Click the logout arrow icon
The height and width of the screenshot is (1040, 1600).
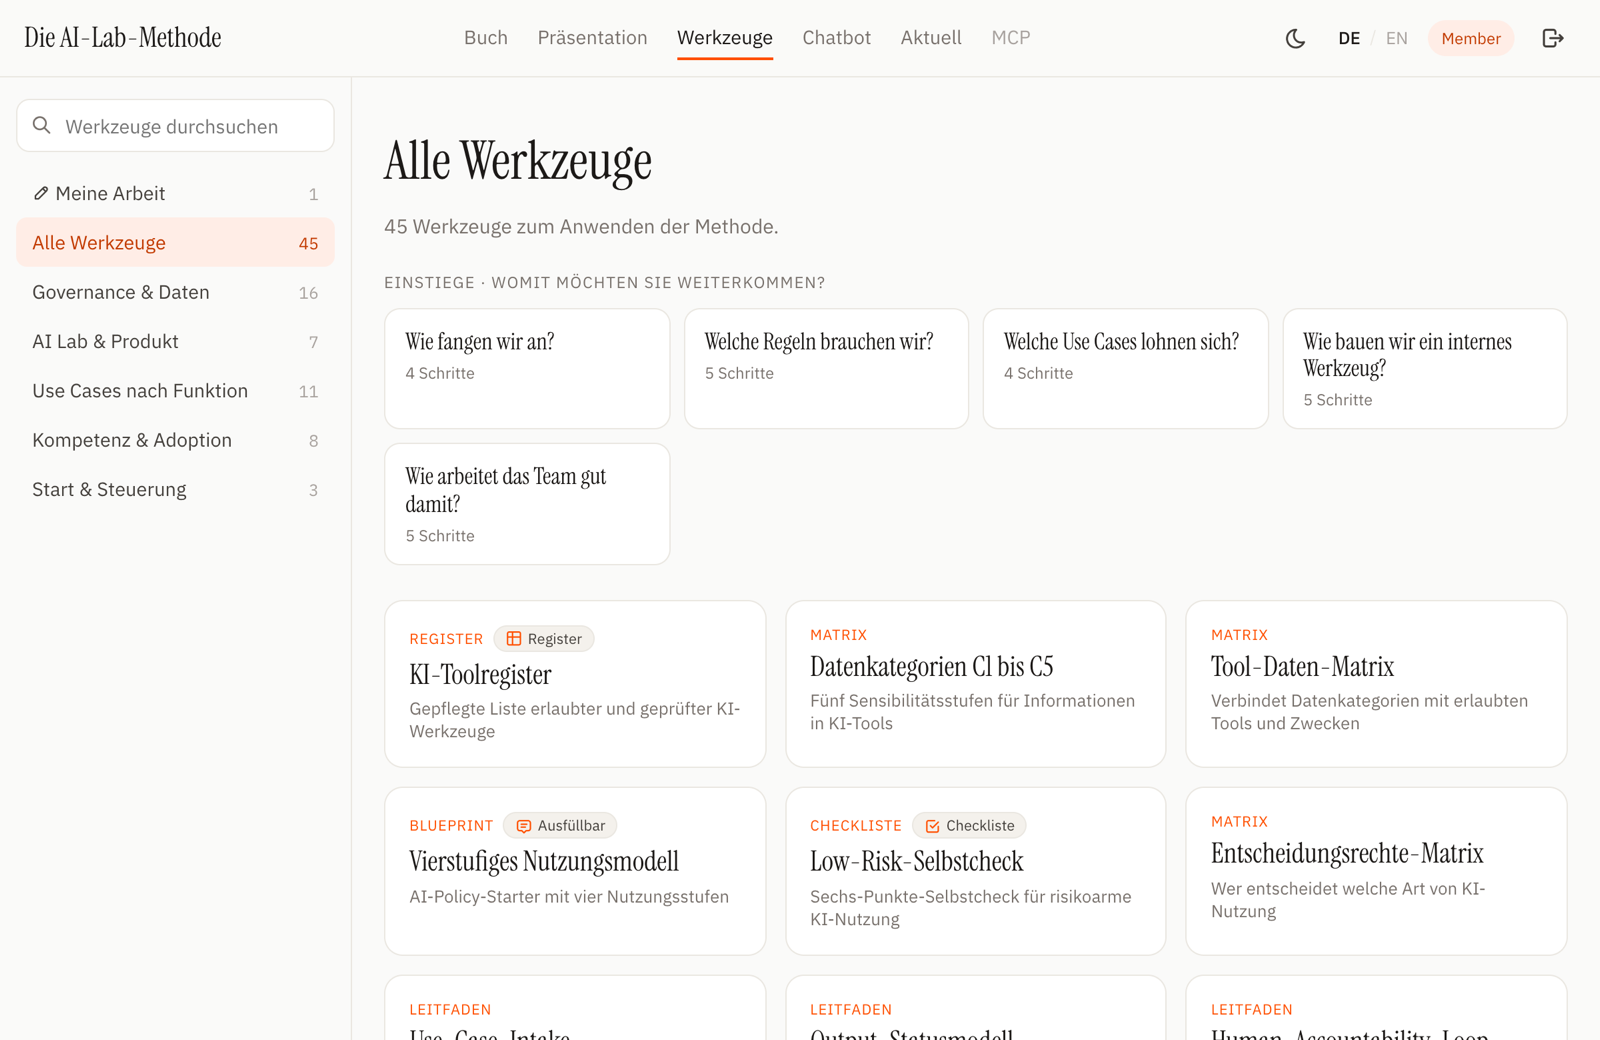[1553, 38]
